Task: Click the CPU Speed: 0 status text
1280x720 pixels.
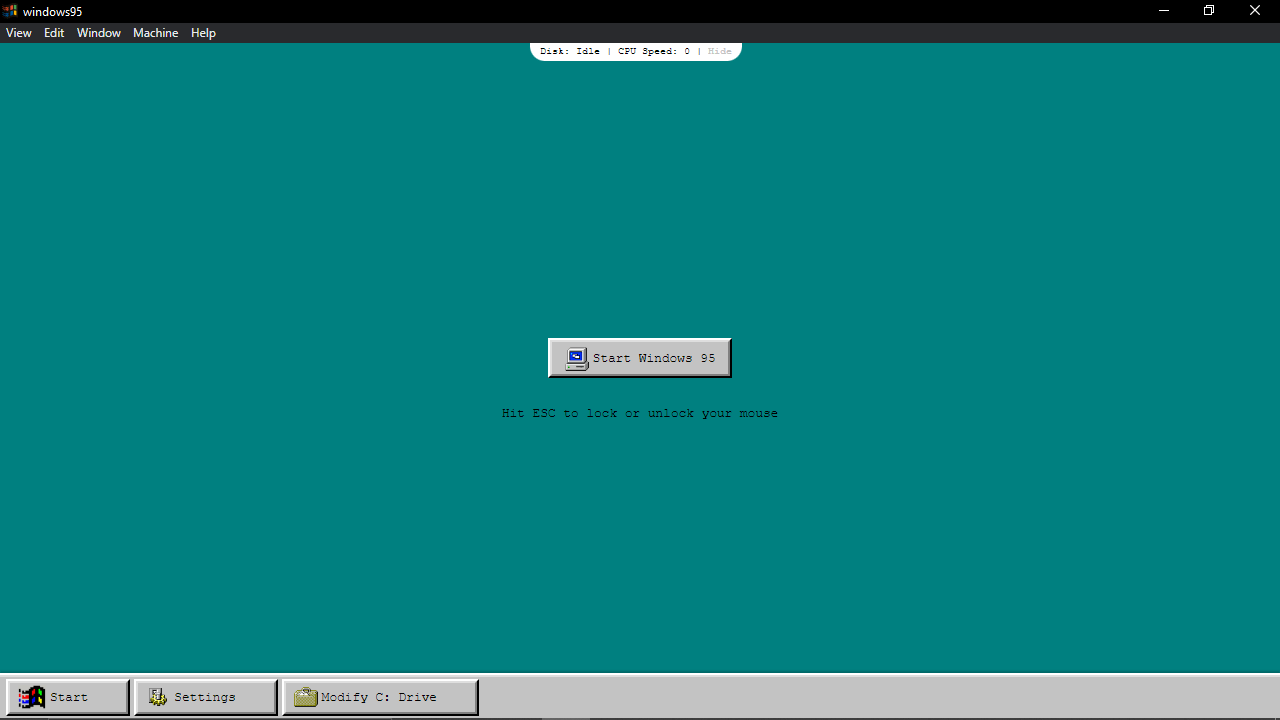Action: pos(654,51)
